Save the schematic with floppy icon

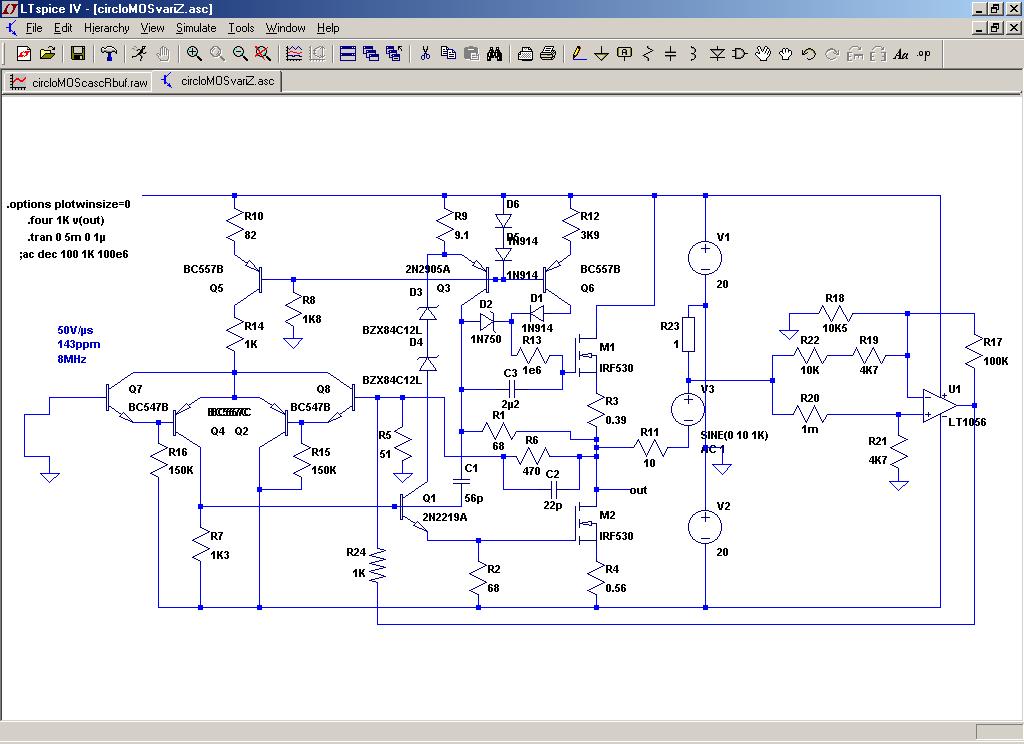(x=78, y=54)
